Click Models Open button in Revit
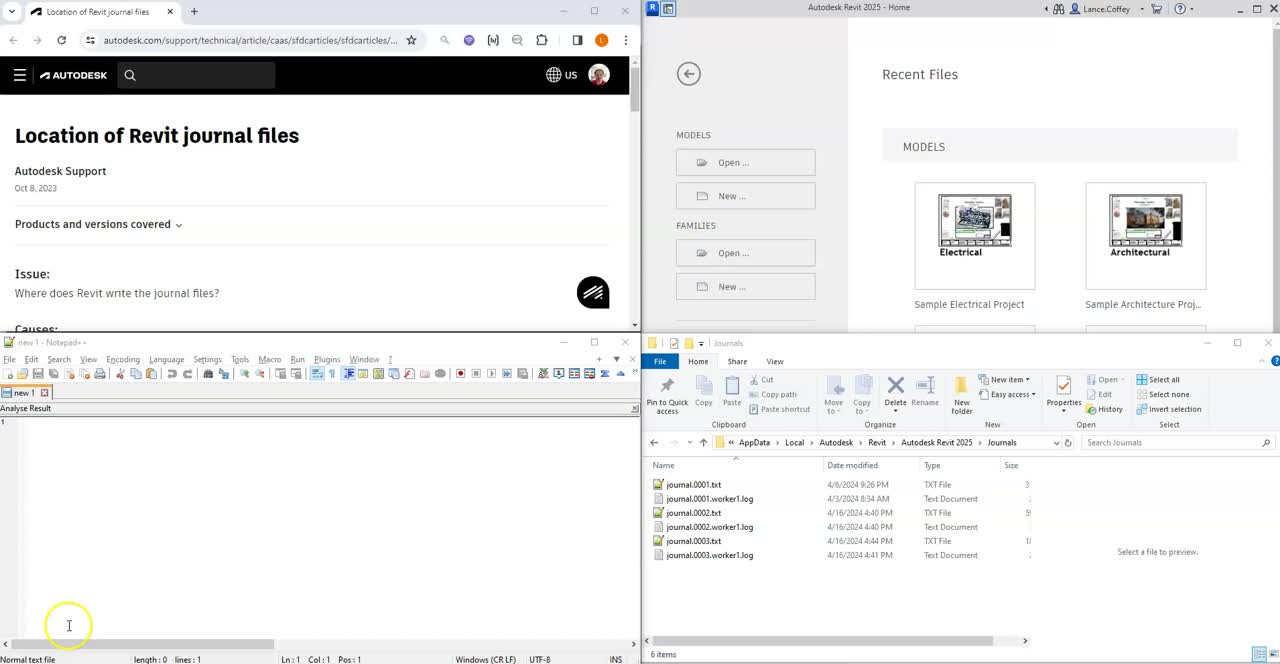Viewport: 1280px width, 664px height. (745, 162)
